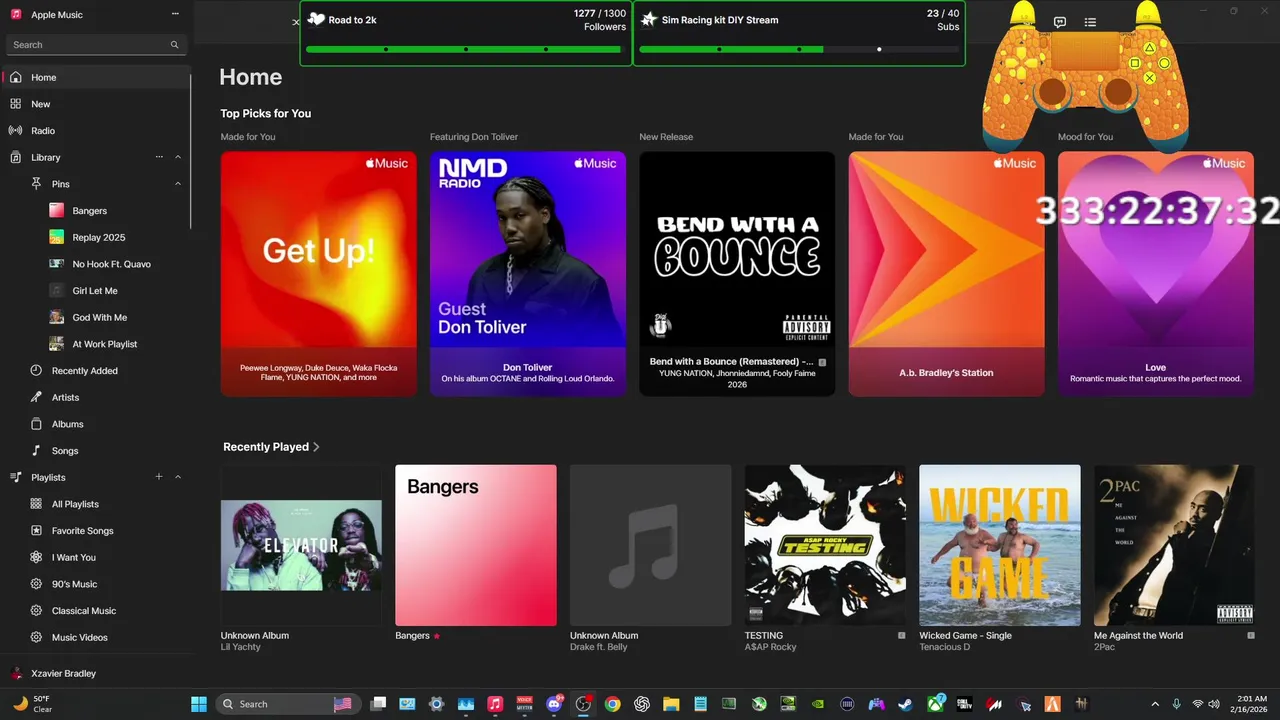Click the sidebar vertical scrollbar
The height and width of the screenshot is (720, 1280).
[x=190, y=150]
